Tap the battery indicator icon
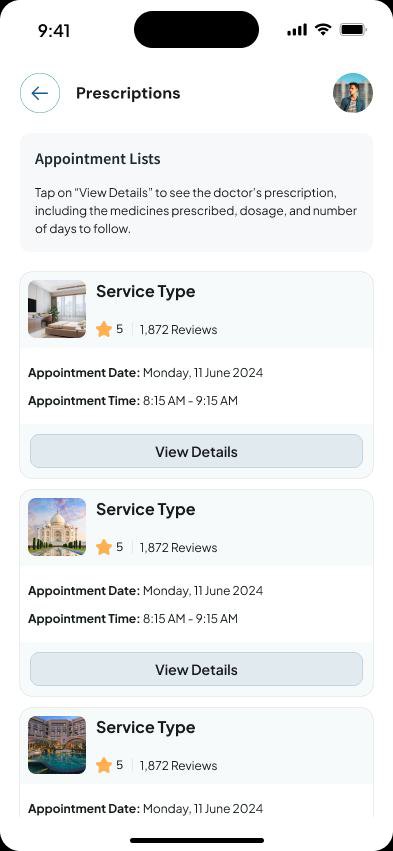Screen dimensions: 393x851 pyautogui.click(x=353, y=30)
